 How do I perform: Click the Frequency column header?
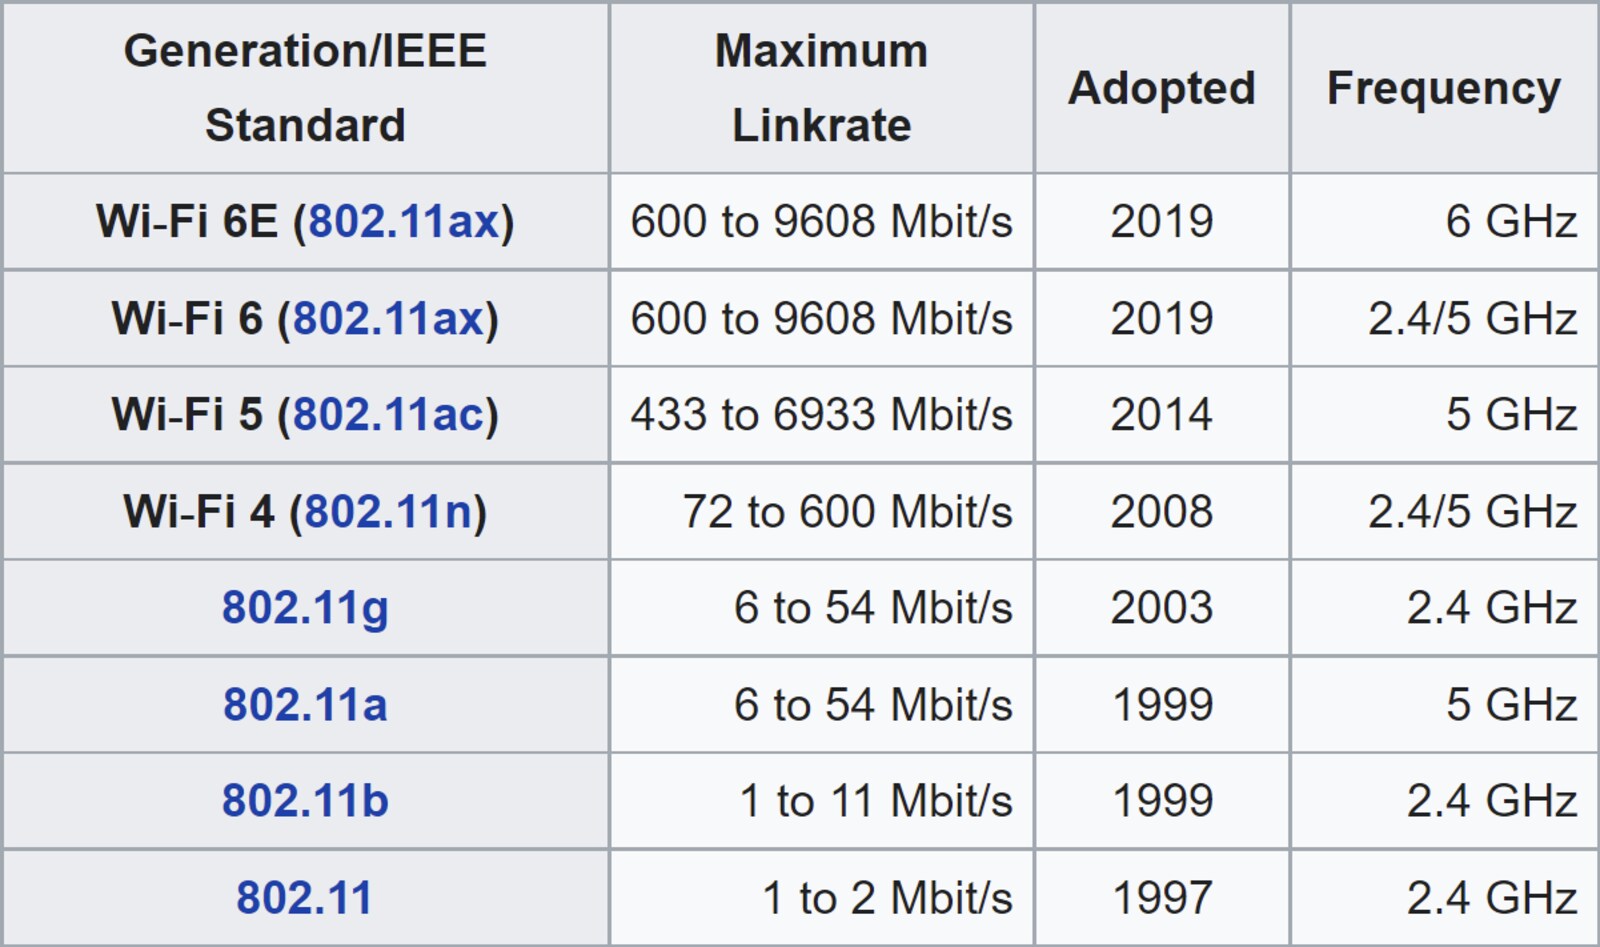[x=1443, y=88]
